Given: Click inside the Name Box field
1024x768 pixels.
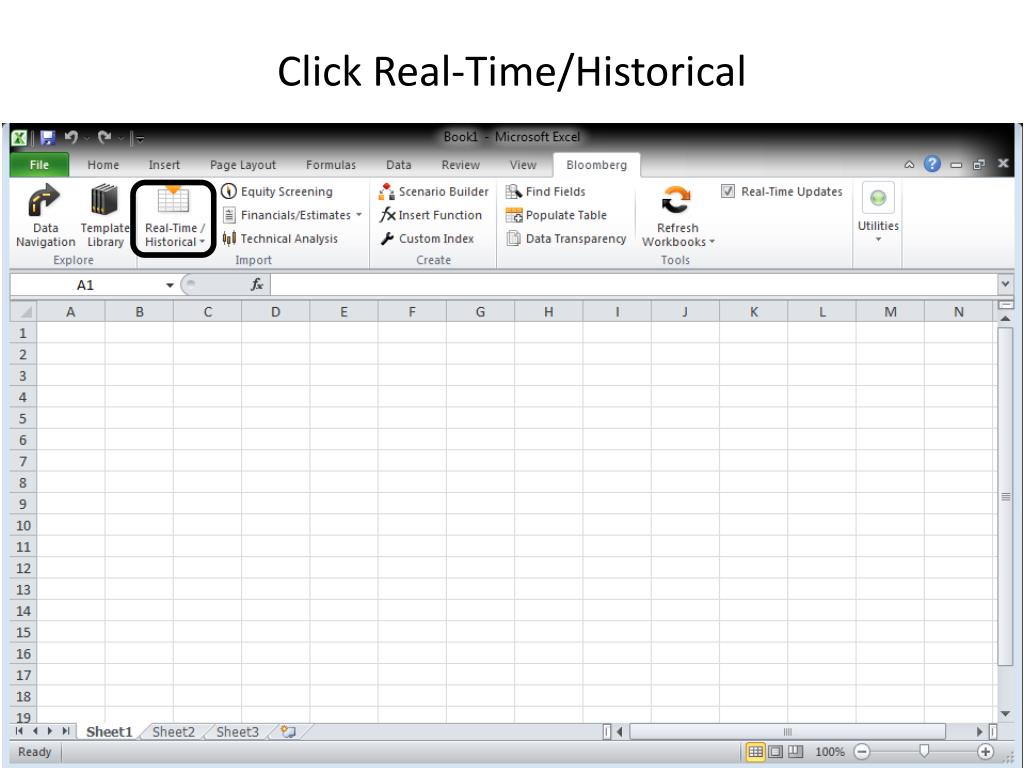Looking at the screenshot, I should click(x=86, y=285).
